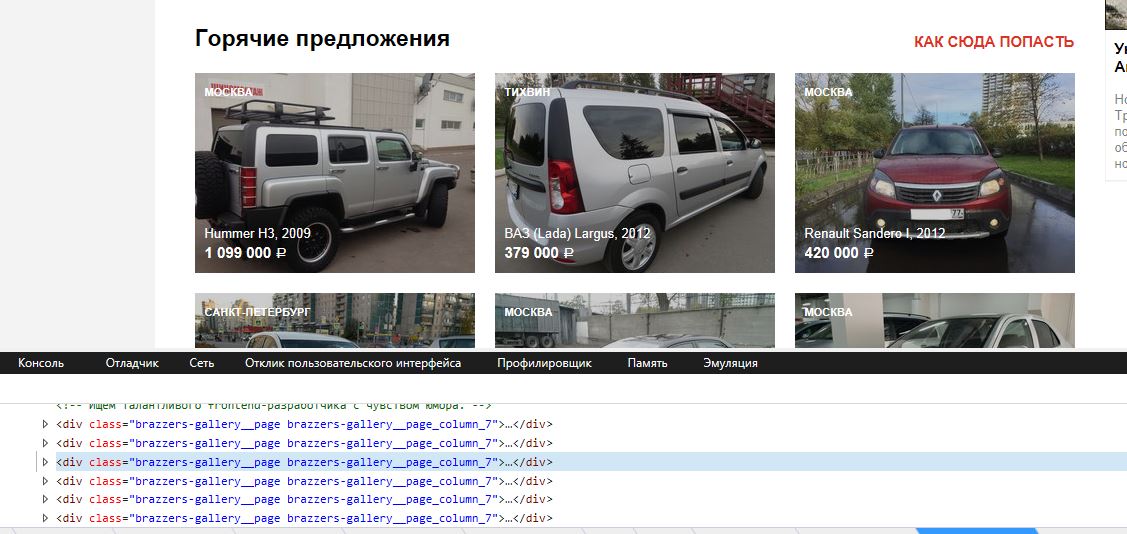
Task: Switch to the Отладчик tab
Action: point(132,363)
